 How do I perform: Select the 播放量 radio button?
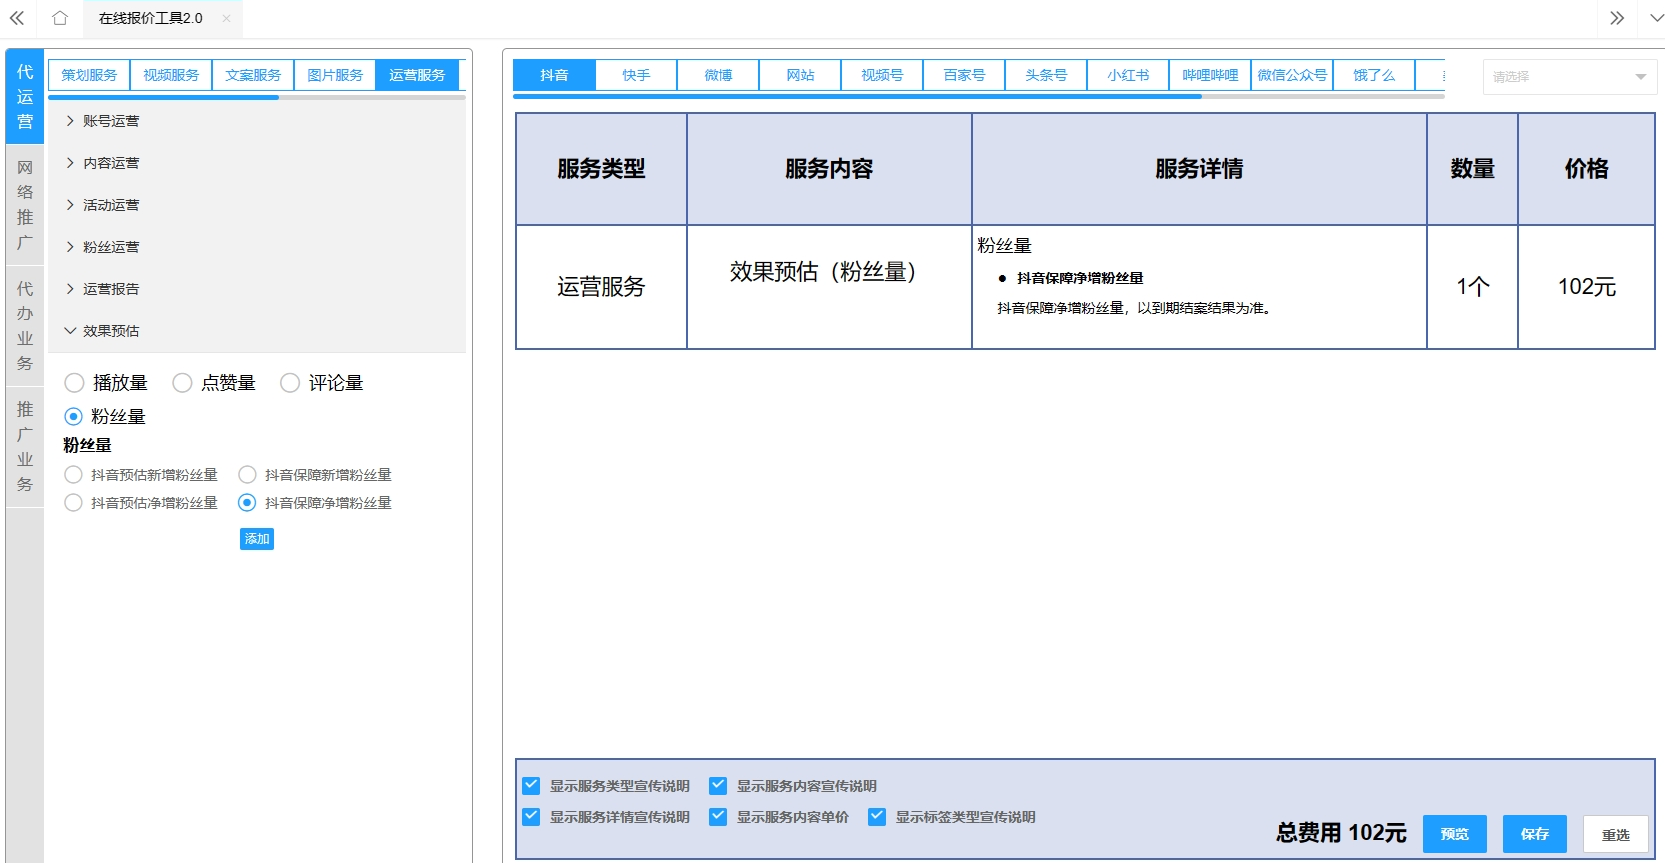(74, 383)
